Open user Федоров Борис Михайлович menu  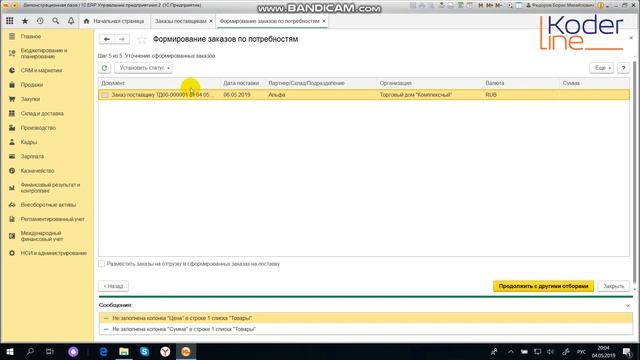560,5
